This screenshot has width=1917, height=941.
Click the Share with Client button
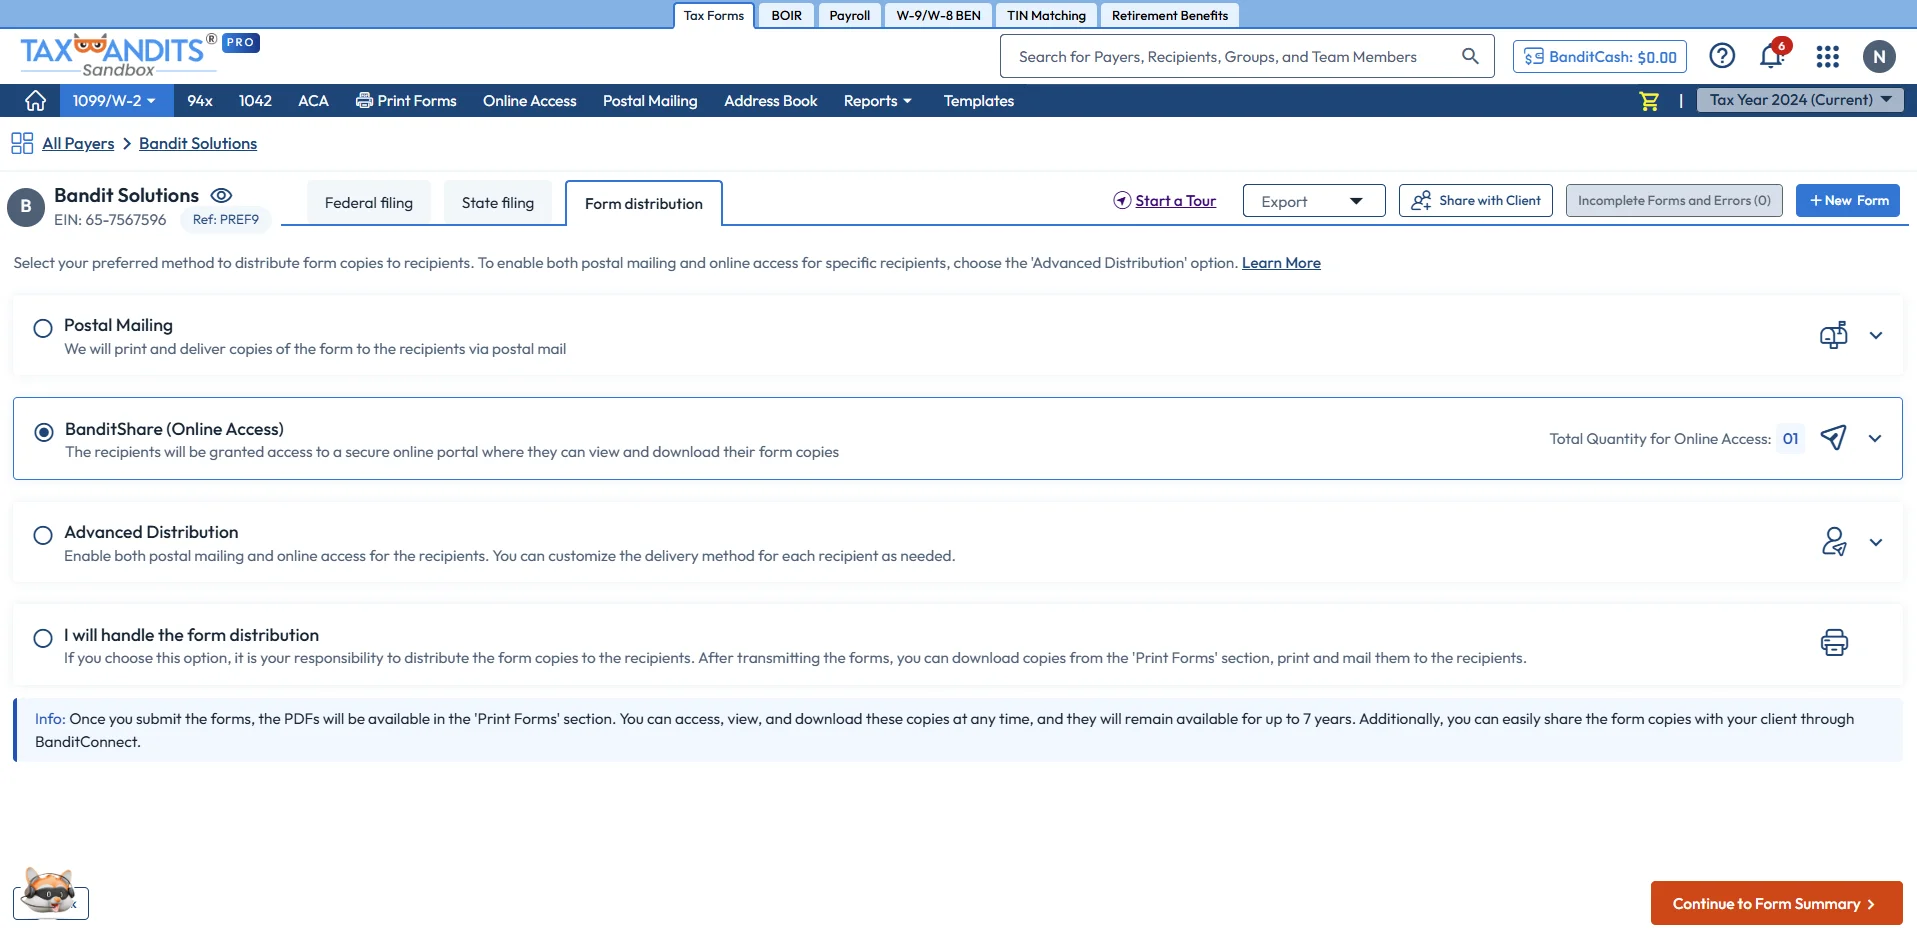(1476, 201)
